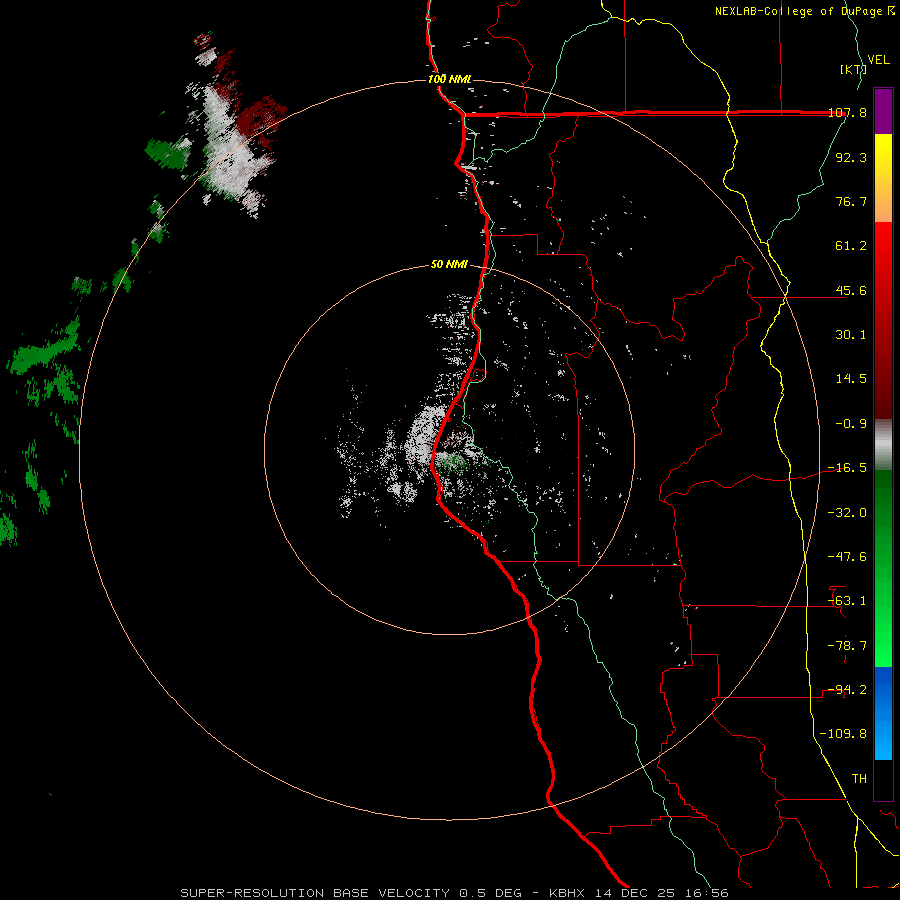Click the 50 NMI range ring label
Screen dimensions: 900x900
(x=449, y=265)
